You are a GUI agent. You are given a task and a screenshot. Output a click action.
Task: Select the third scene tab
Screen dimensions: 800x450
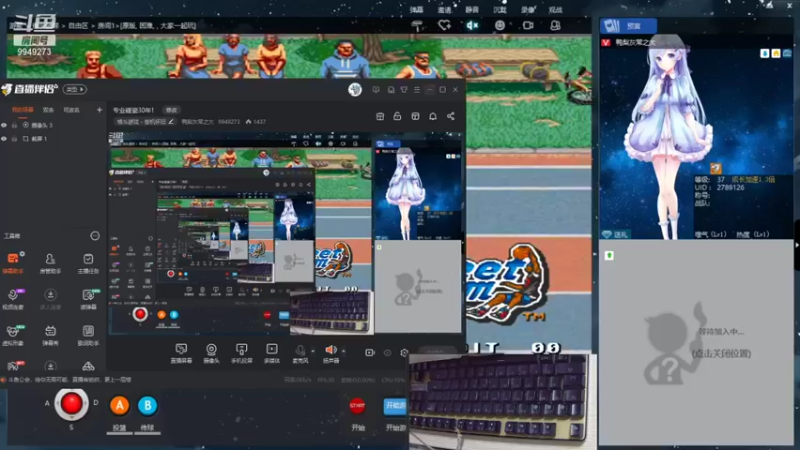pyautogui.click(x=71, y=110)
